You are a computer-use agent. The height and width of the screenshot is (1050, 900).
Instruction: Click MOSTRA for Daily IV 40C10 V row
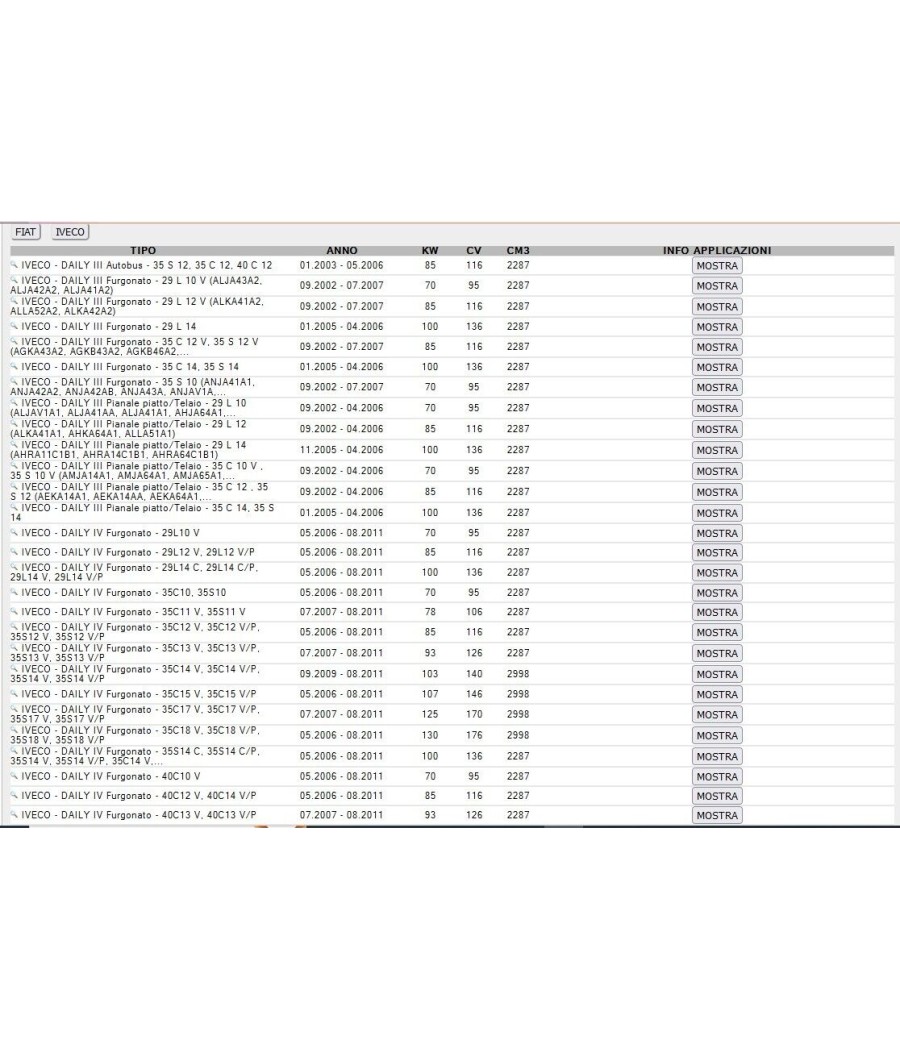click(x=717, y=777)
